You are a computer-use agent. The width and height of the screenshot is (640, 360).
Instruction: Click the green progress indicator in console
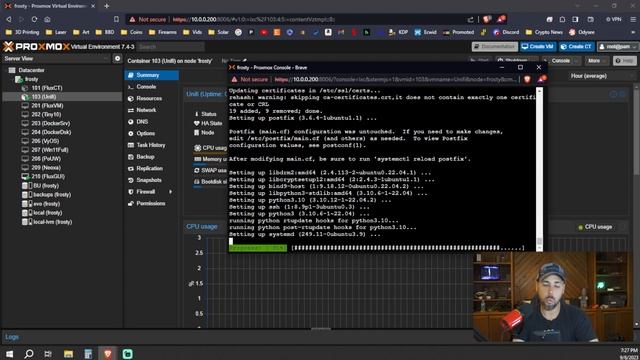pyautogui.click(x=258, y=248)
